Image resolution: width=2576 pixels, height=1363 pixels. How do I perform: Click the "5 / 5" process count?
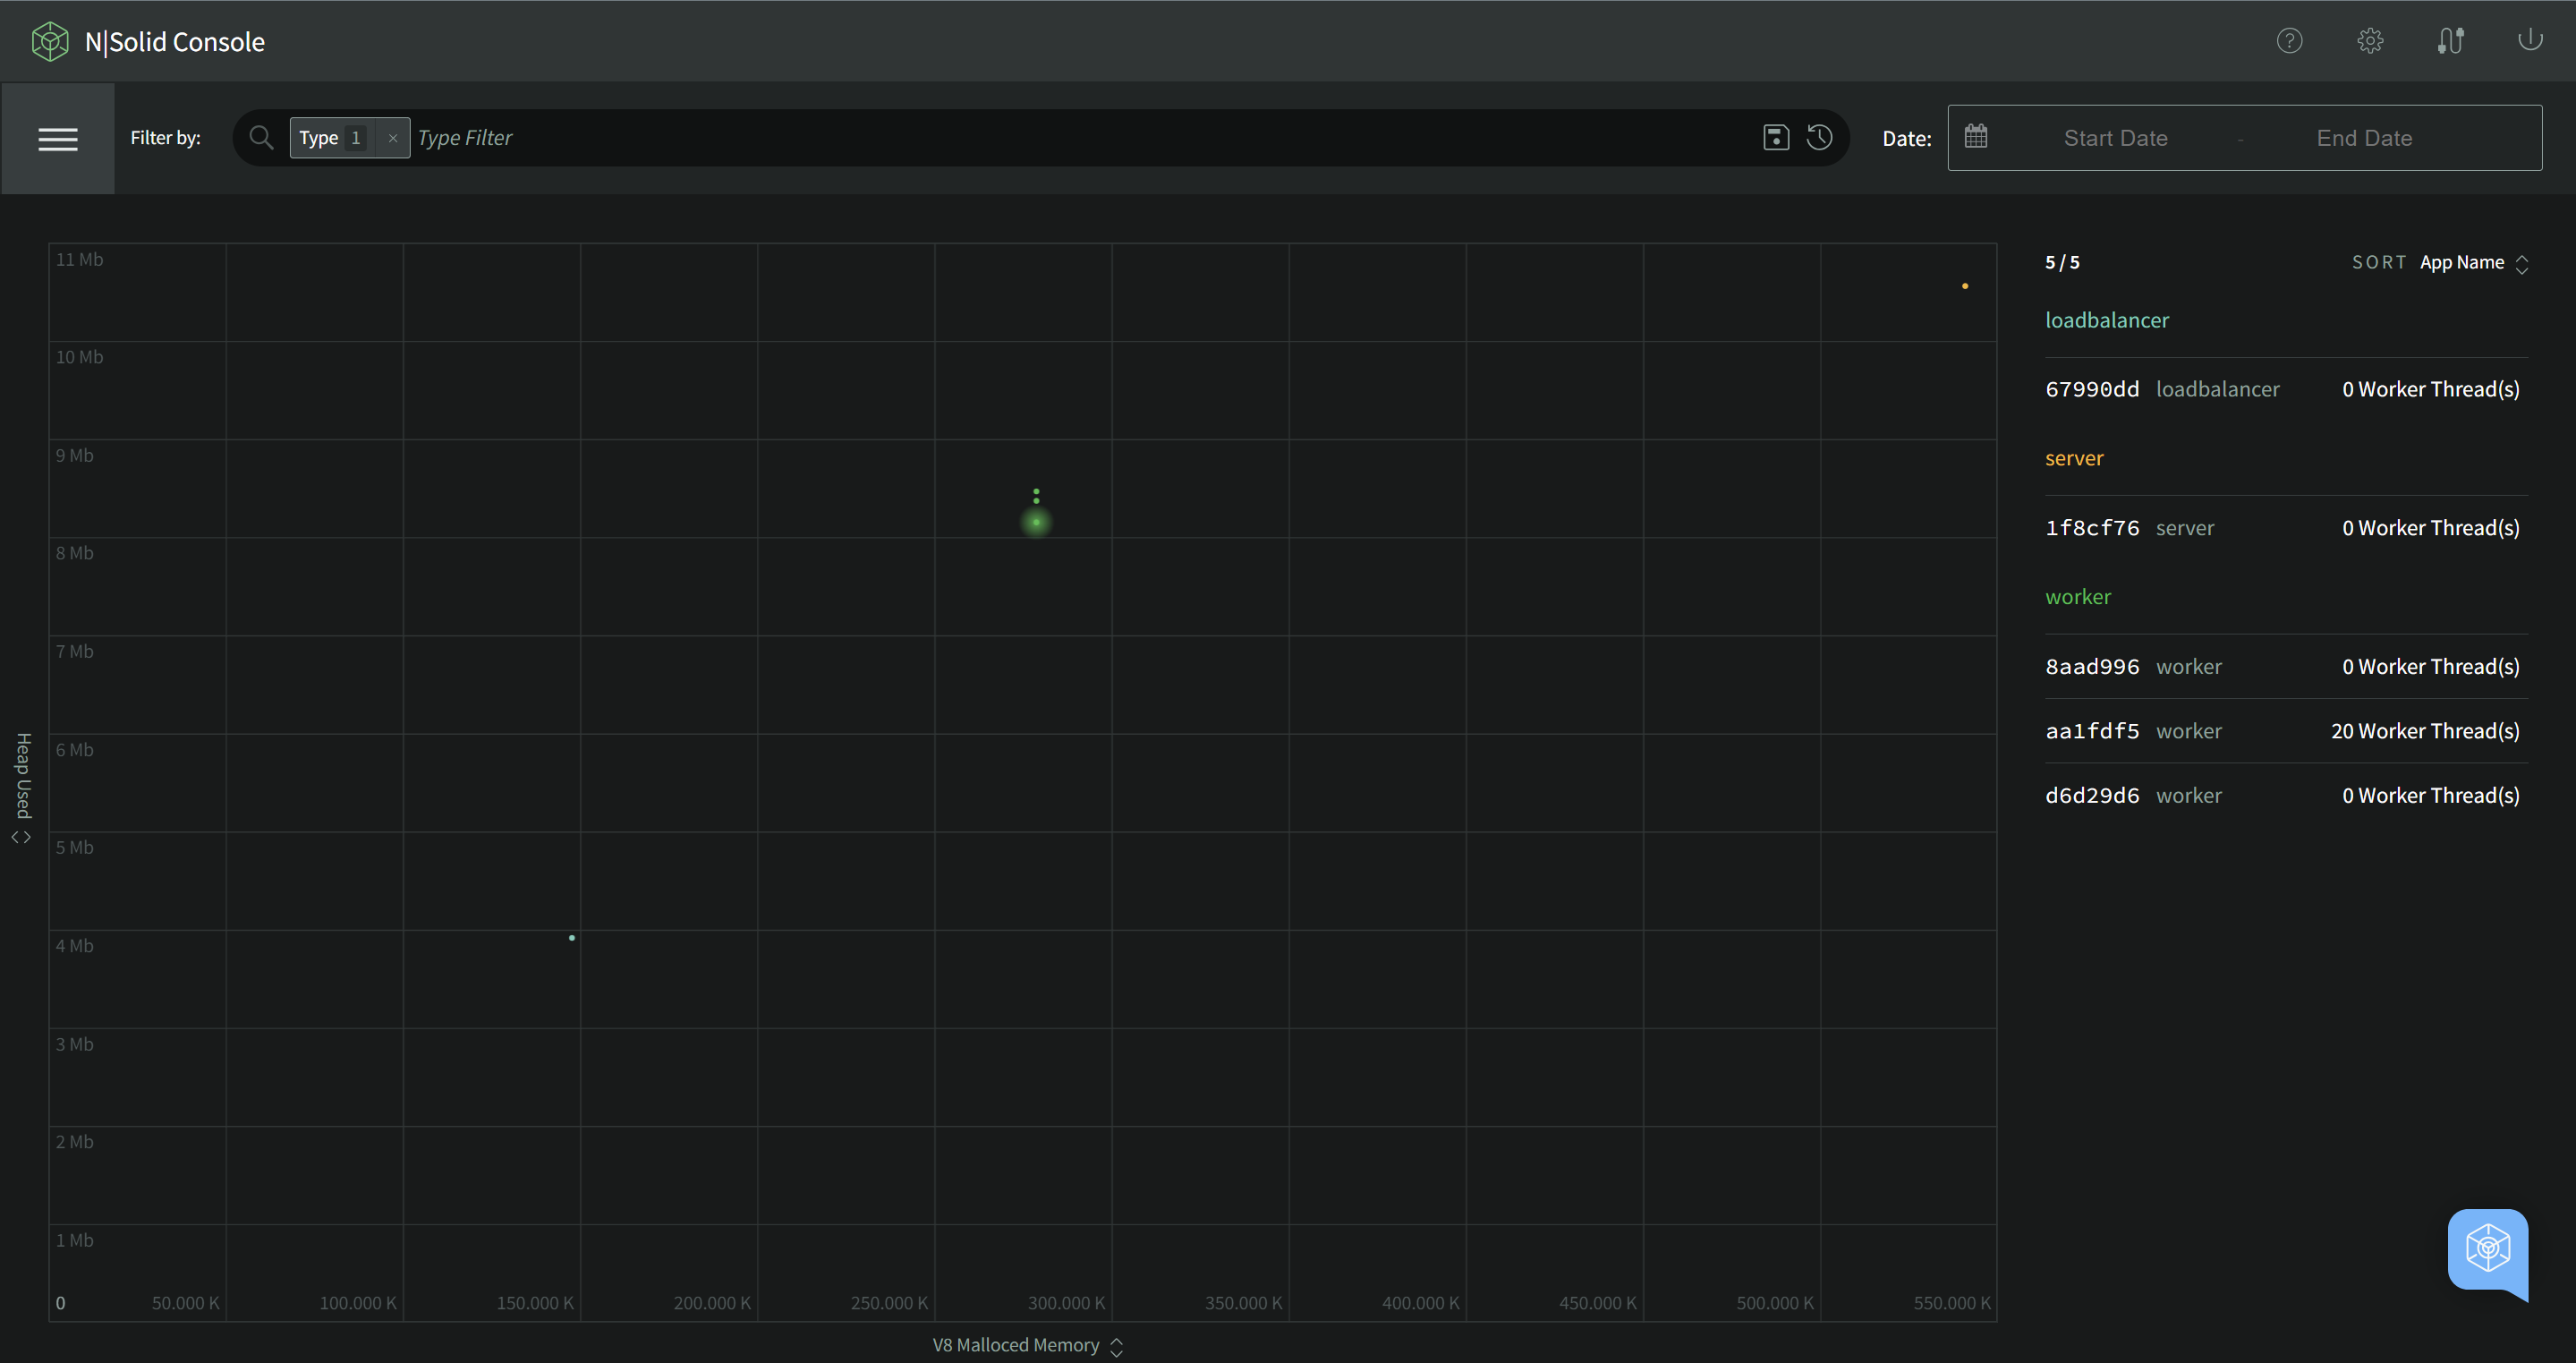tap(2062, 262)
